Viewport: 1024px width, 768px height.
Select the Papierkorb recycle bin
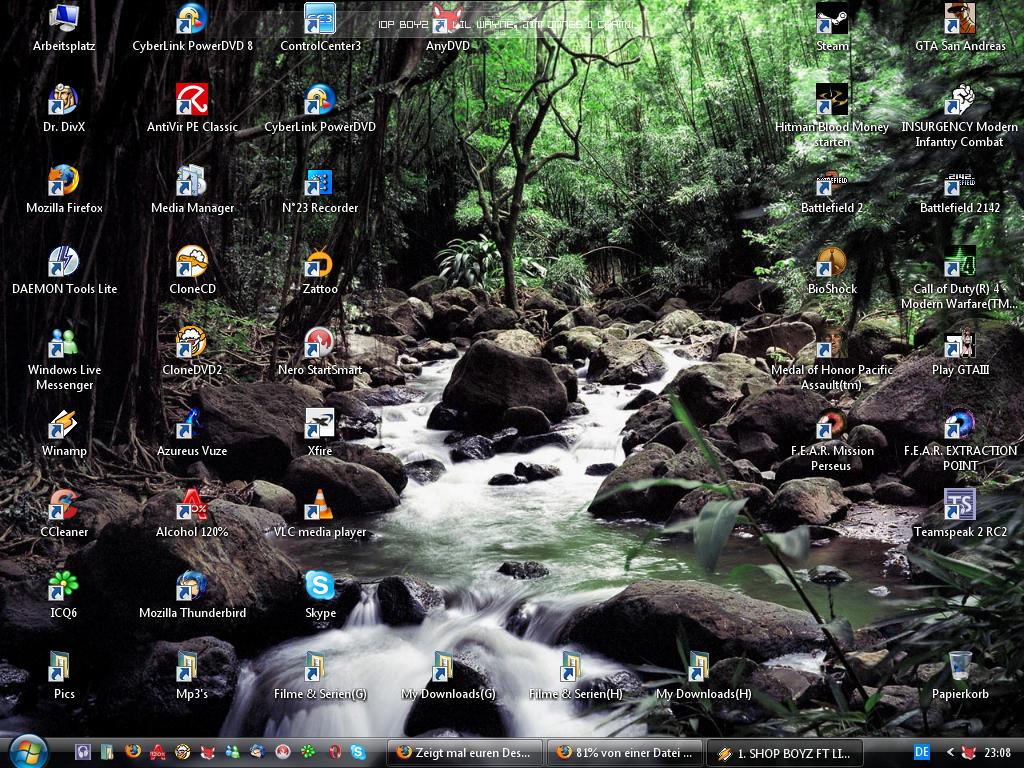960,668
